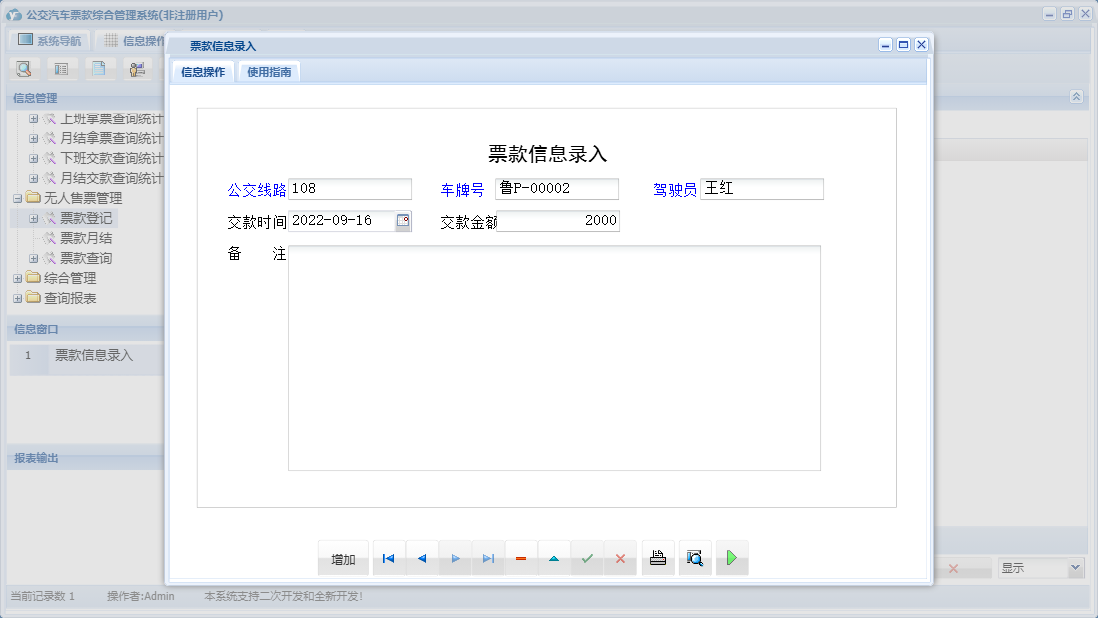Cancel the record with the red X icon
Screen dimensions: 1098x618
(620, 558)
